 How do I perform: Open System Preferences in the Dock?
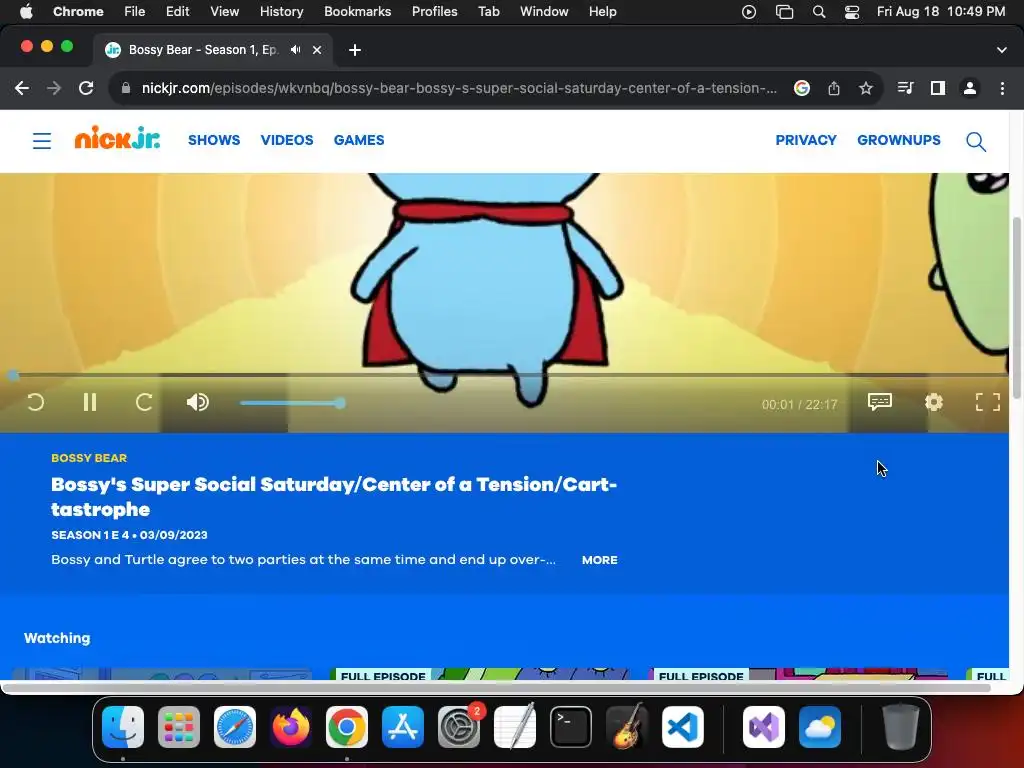(x=458, y=726)
